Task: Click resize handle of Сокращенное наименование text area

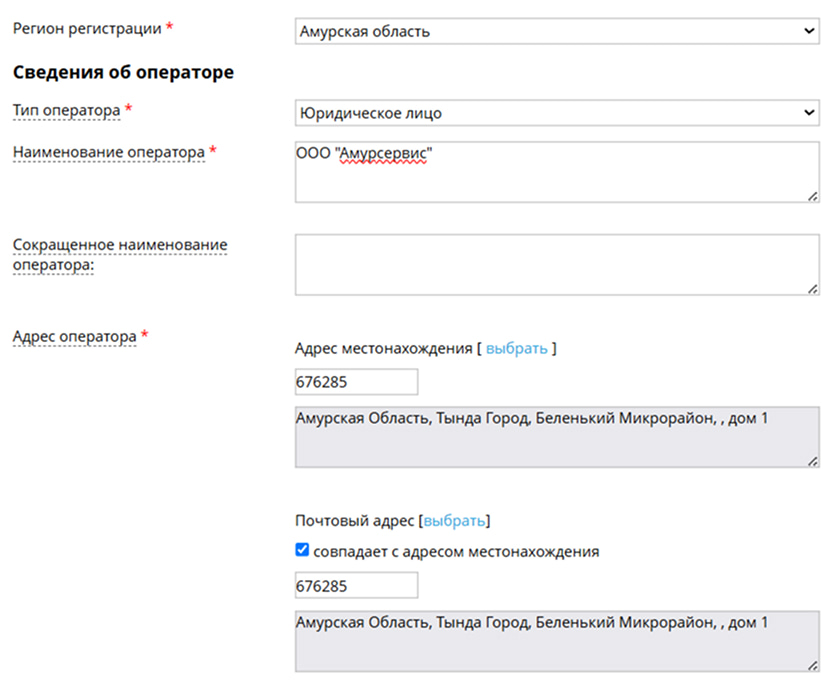Action: [813, 289]
